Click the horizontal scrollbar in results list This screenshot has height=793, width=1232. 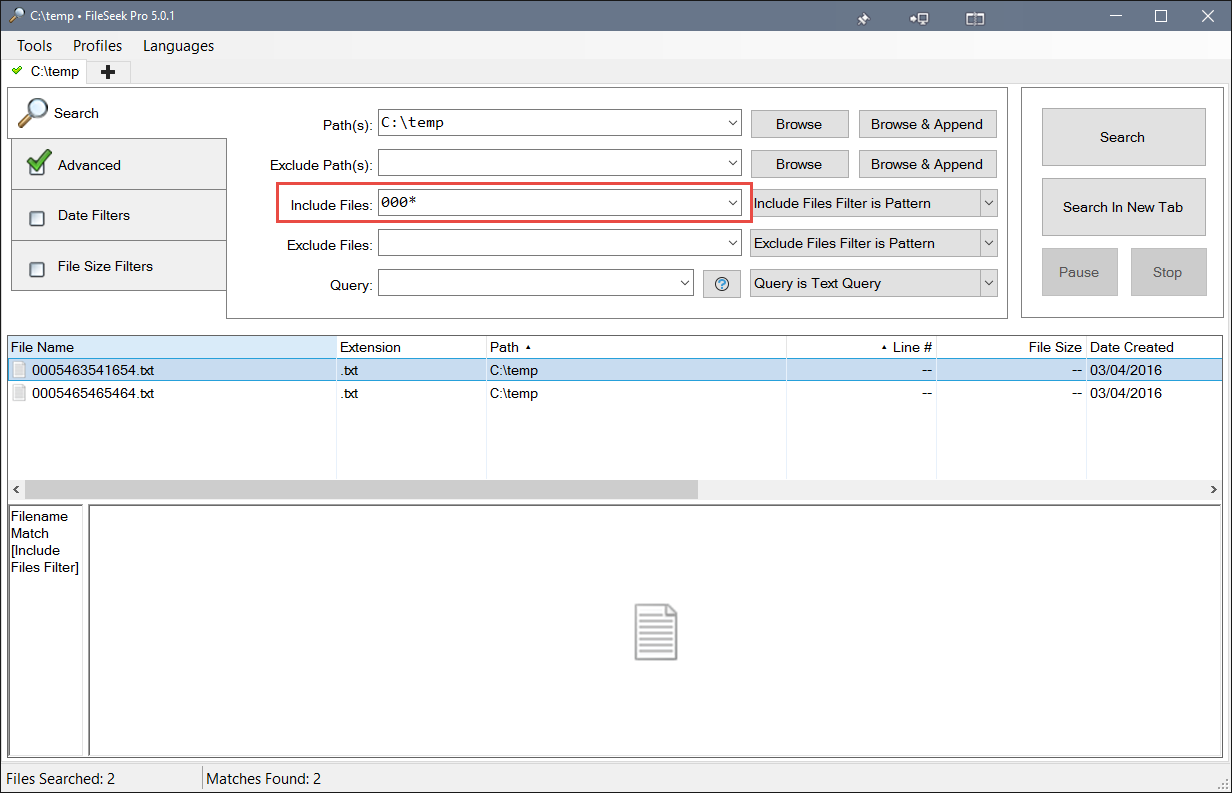[360, 489]
